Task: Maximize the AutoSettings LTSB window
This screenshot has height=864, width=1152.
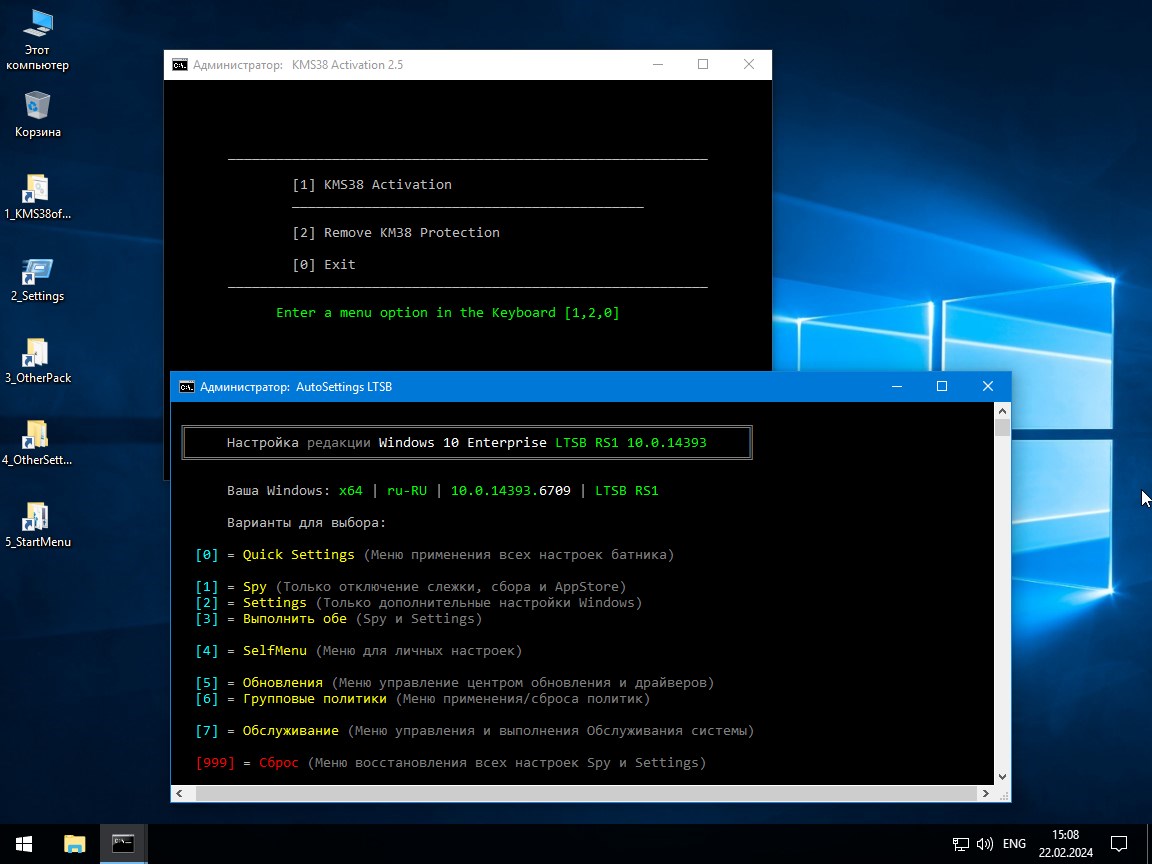Action: click(x=942, y=386)
